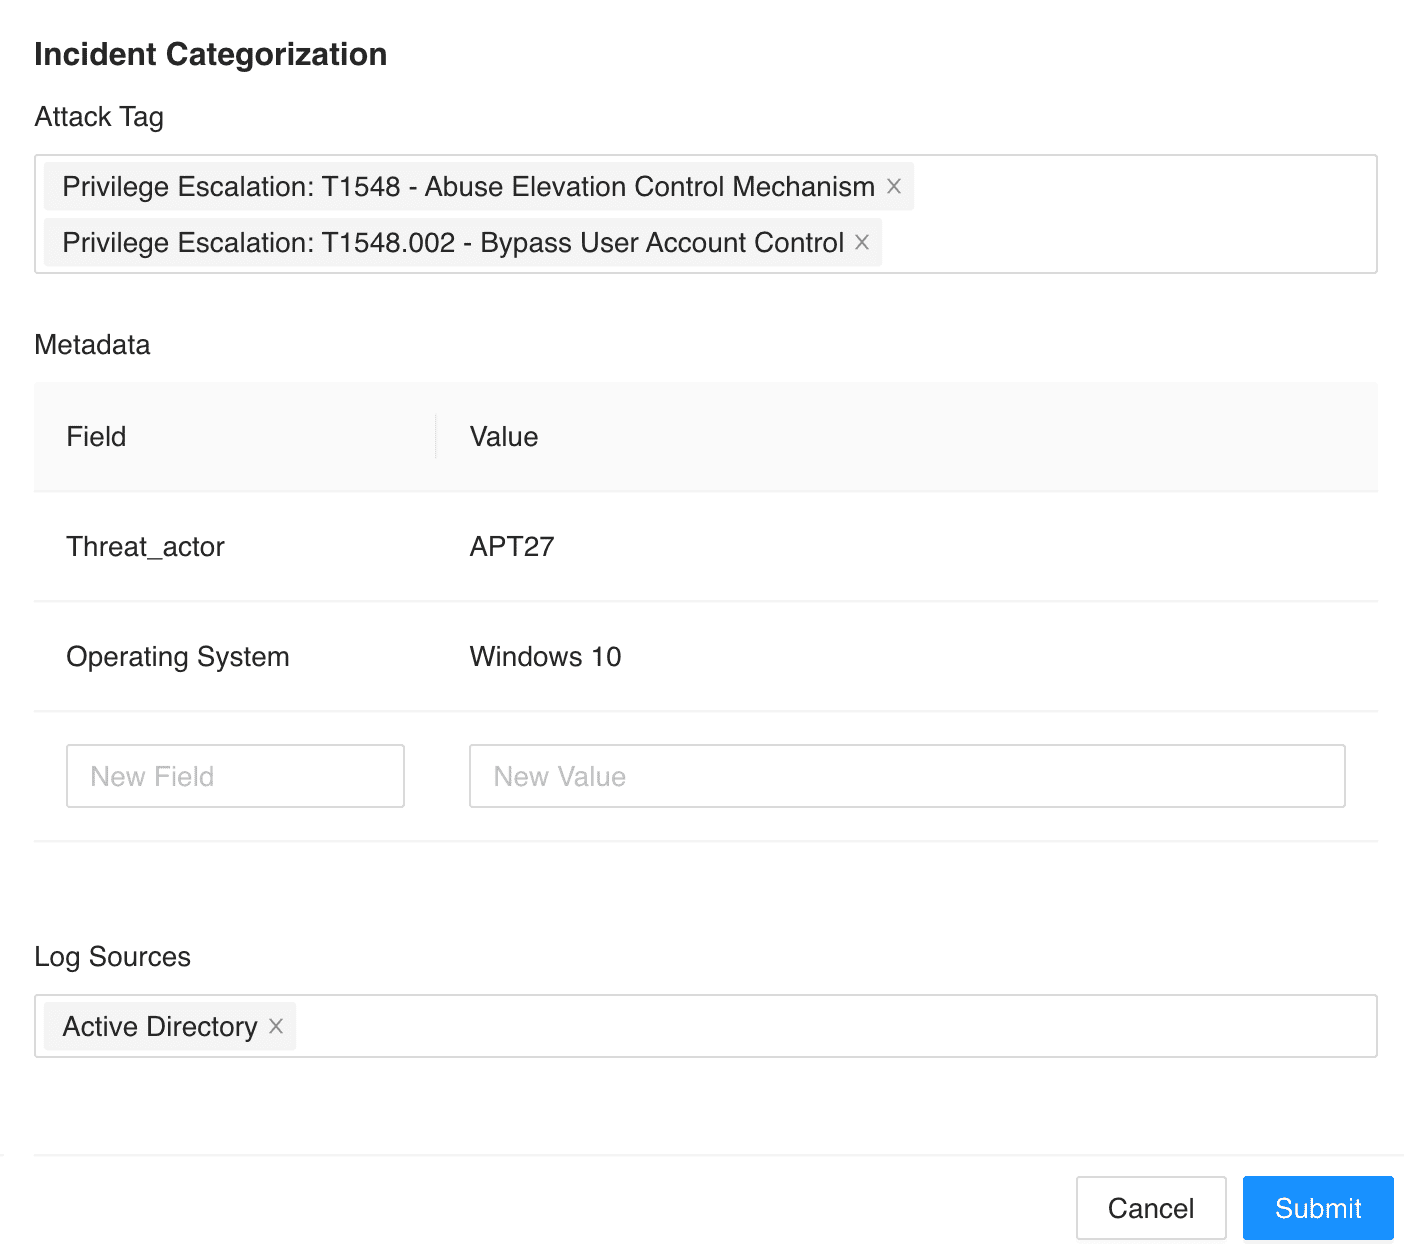Remove the T1548.002 Bypass User Account Control tag
Screen dimensions: 1404x1260
(x=862, y=242)
